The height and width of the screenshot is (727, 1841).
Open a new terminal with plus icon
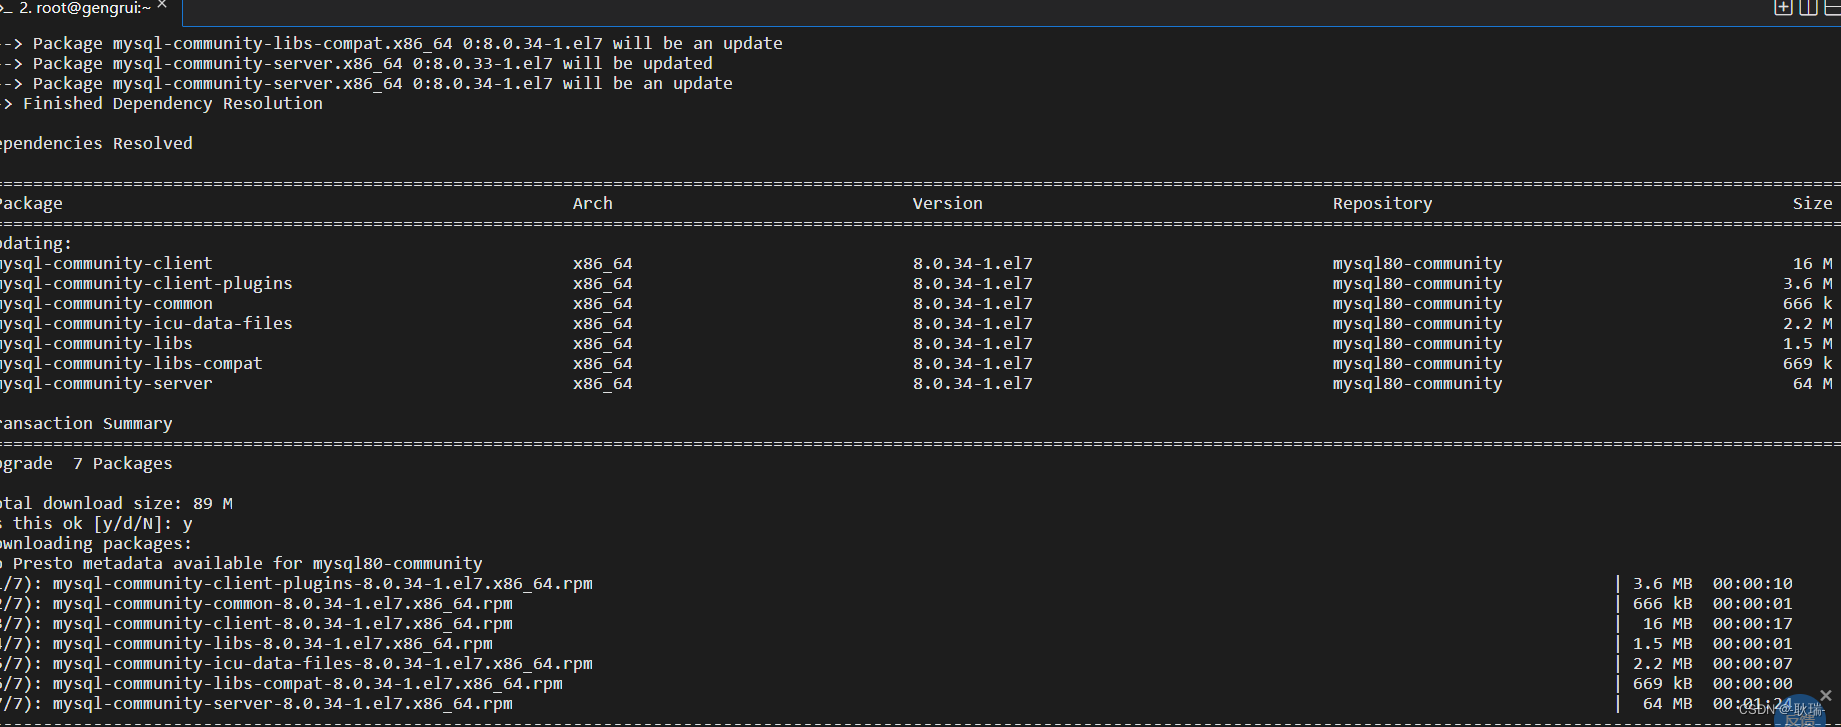click(x=1783, y=8)
